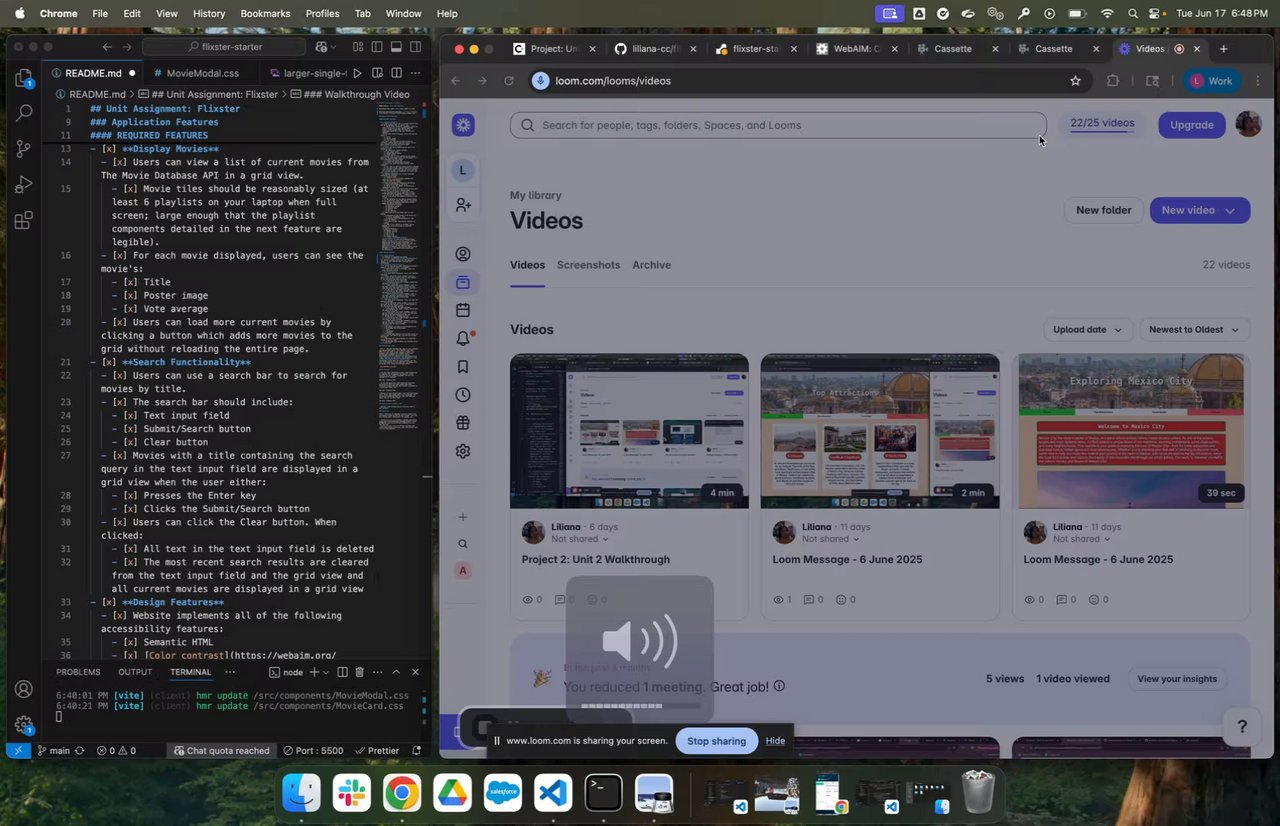Click the flixster-starter command center search
Screen dimensions: 1280x826
[224, 47]
